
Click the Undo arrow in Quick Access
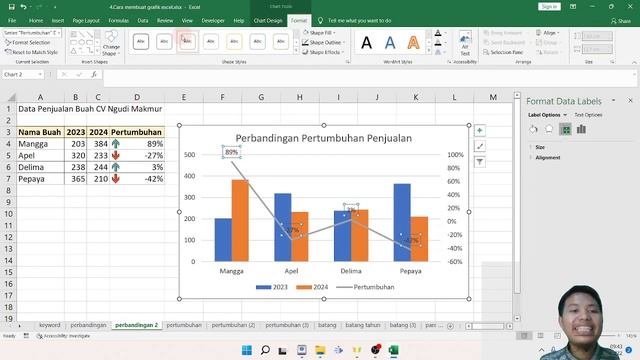point(23,7)
